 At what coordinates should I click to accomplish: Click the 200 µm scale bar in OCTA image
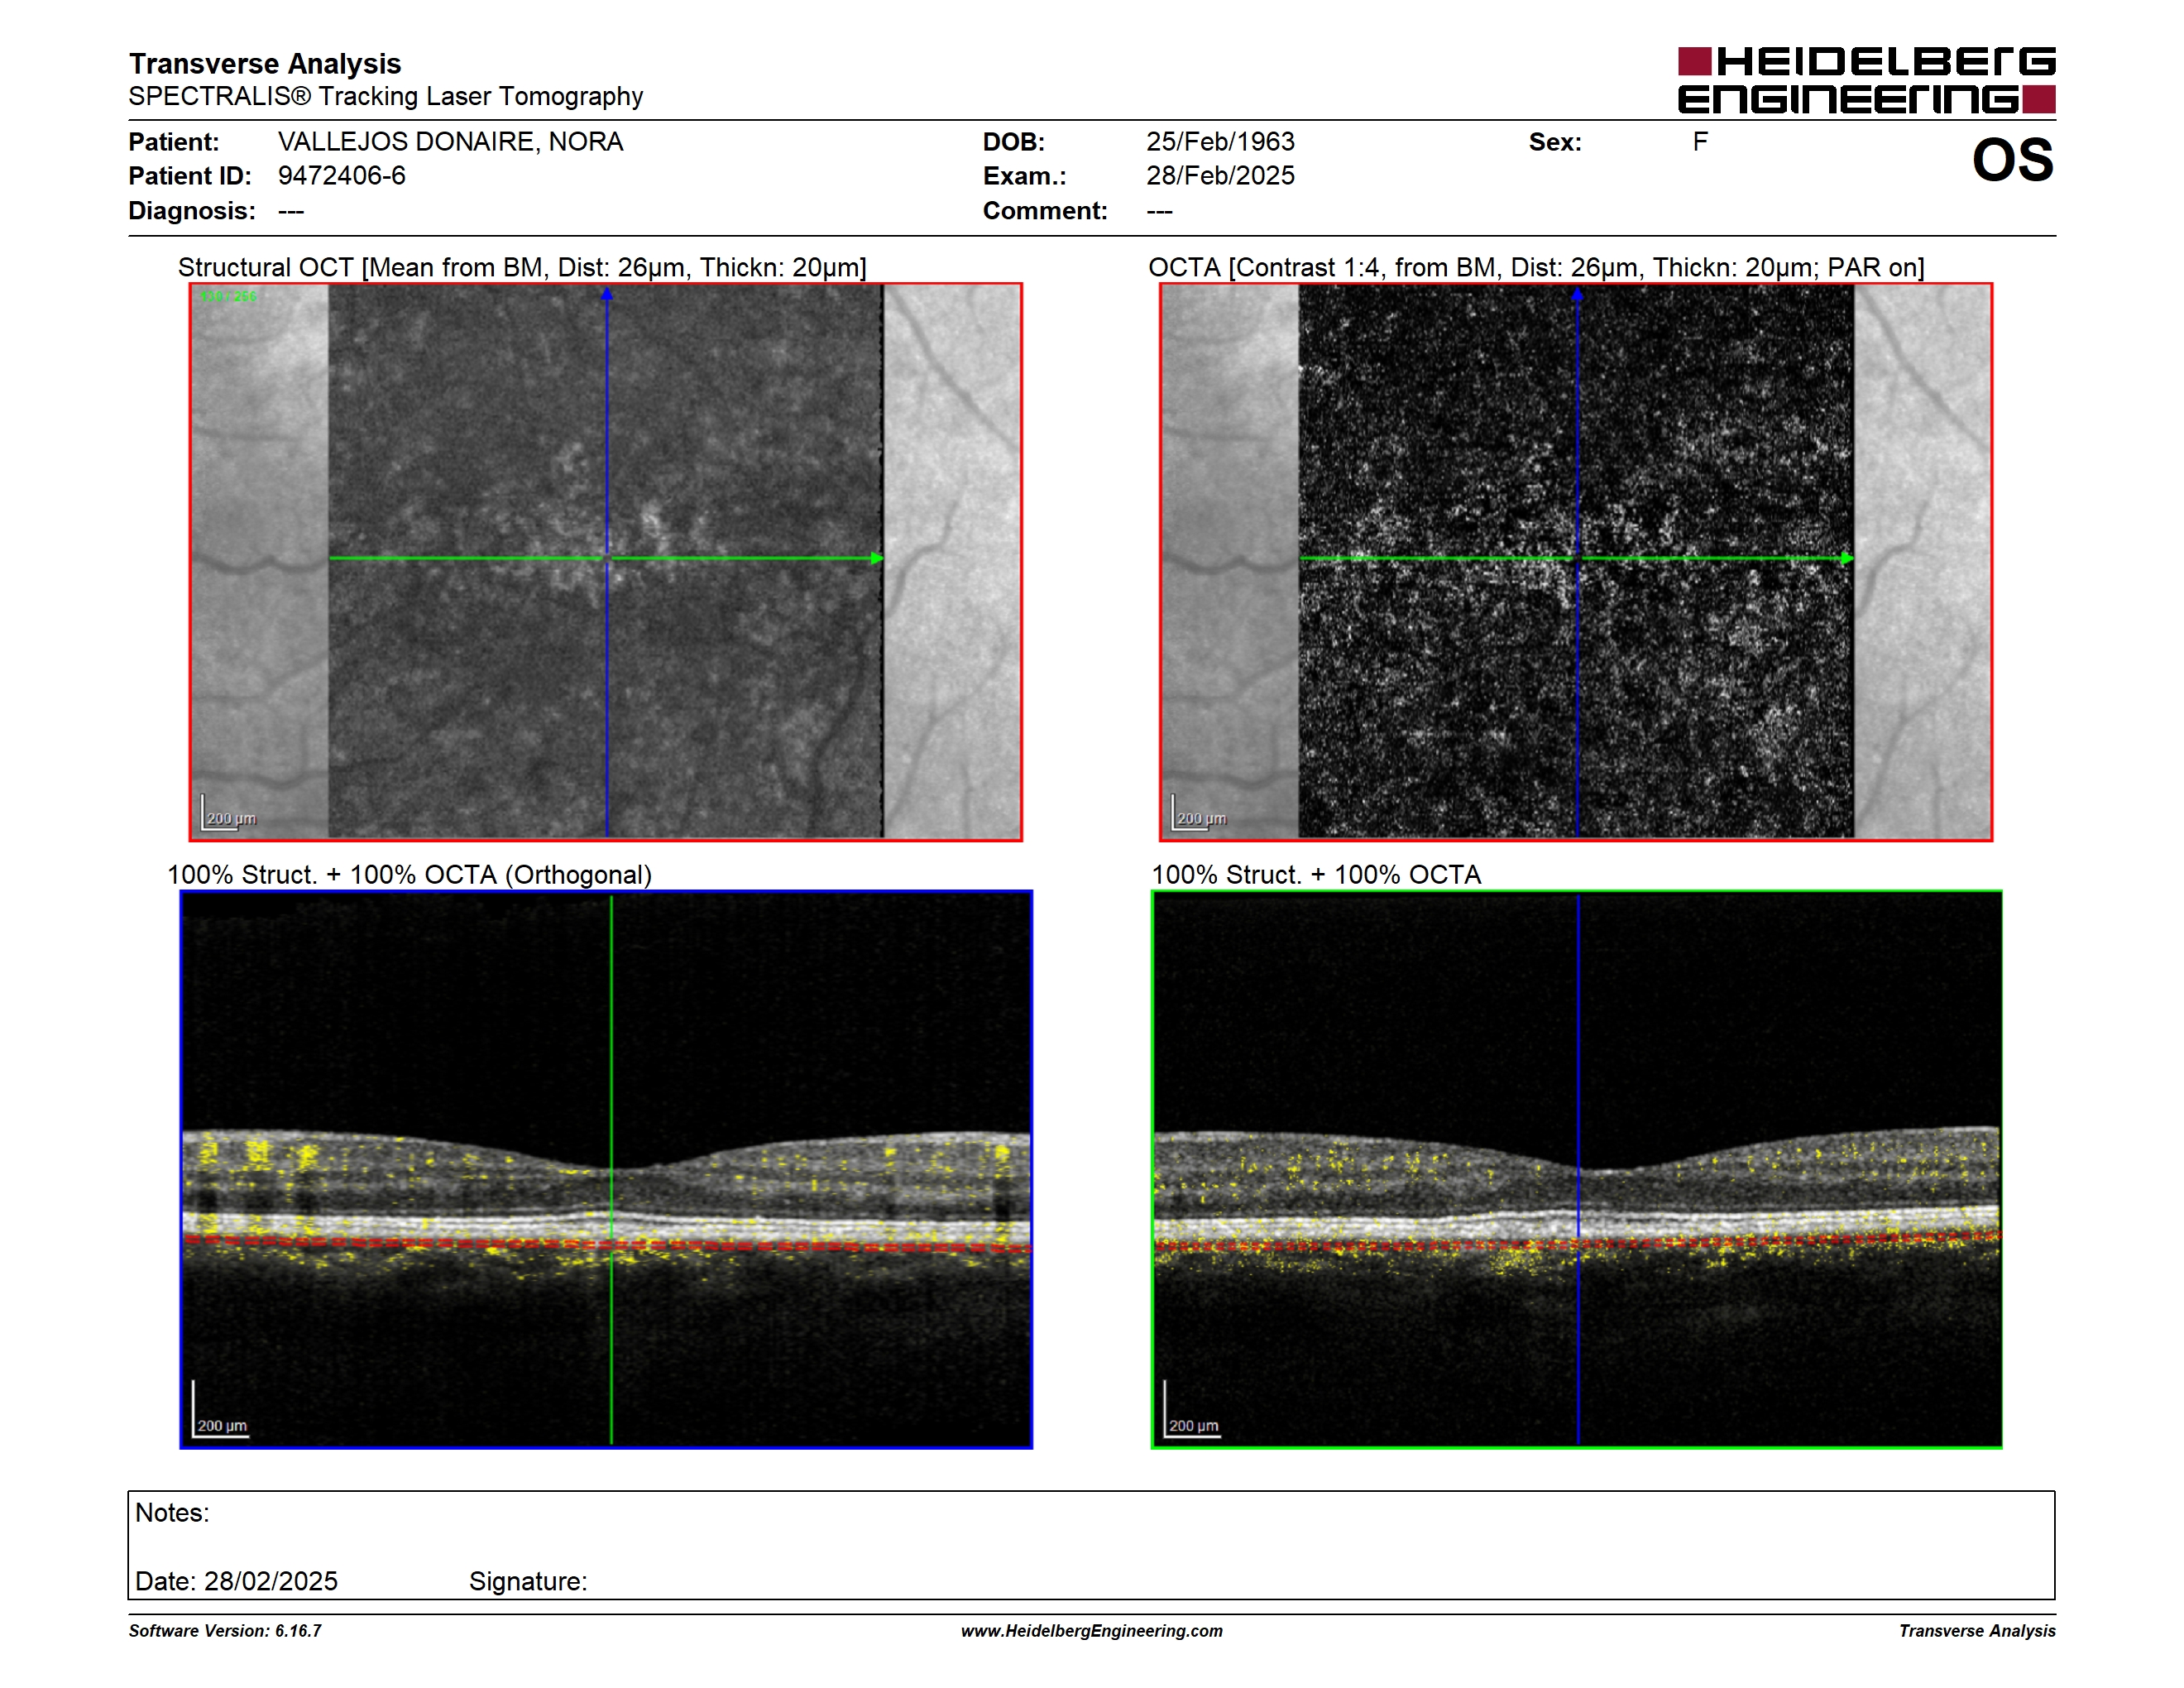pyautogui.click(x=1199, y=813)
